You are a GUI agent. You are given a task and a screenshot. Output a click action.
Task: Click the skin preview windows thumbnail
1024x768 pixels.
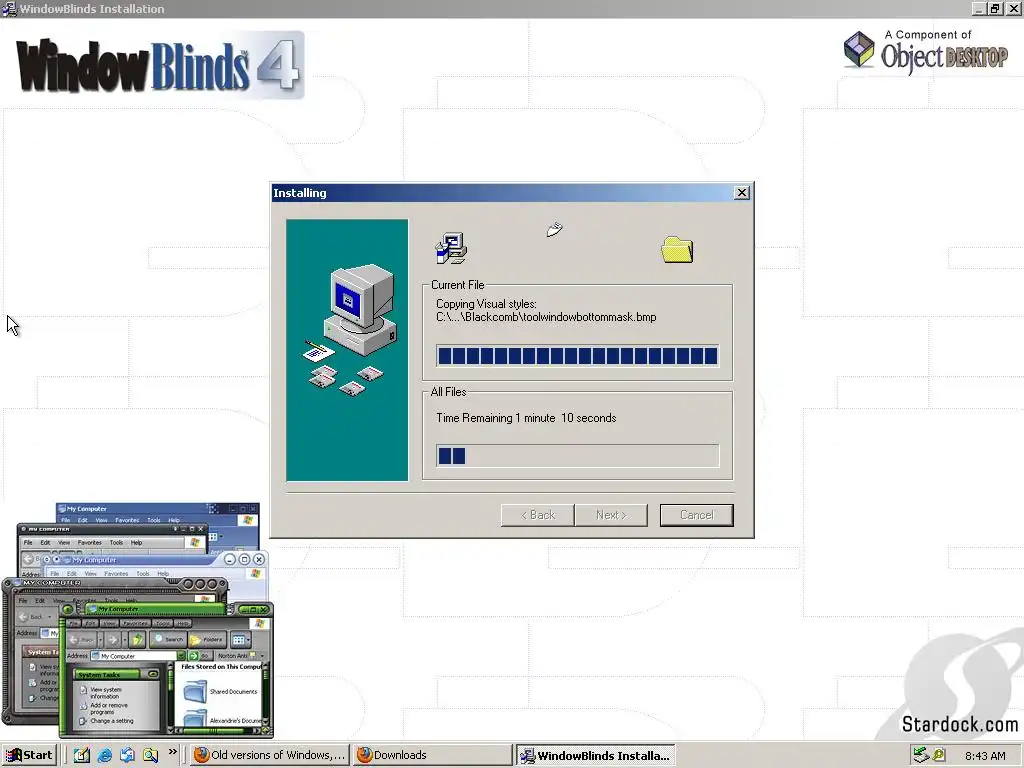[x=137, y=620]
